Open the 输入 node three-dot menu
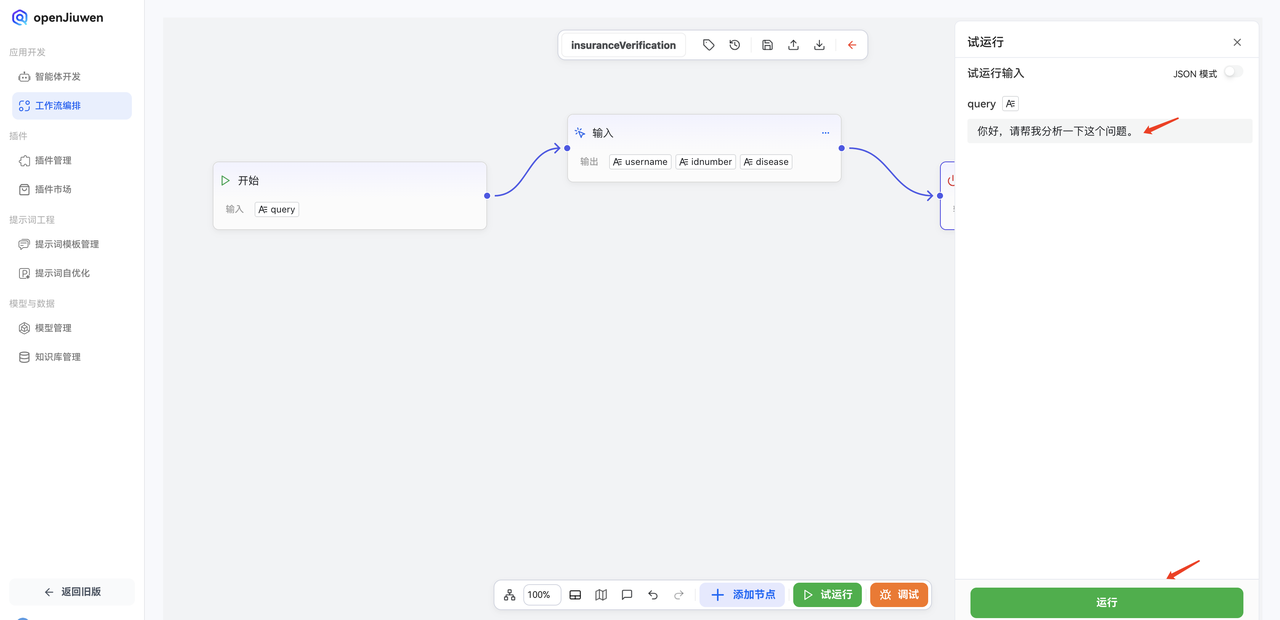This screenshot has height=620, width=1280. click(825, 132)
